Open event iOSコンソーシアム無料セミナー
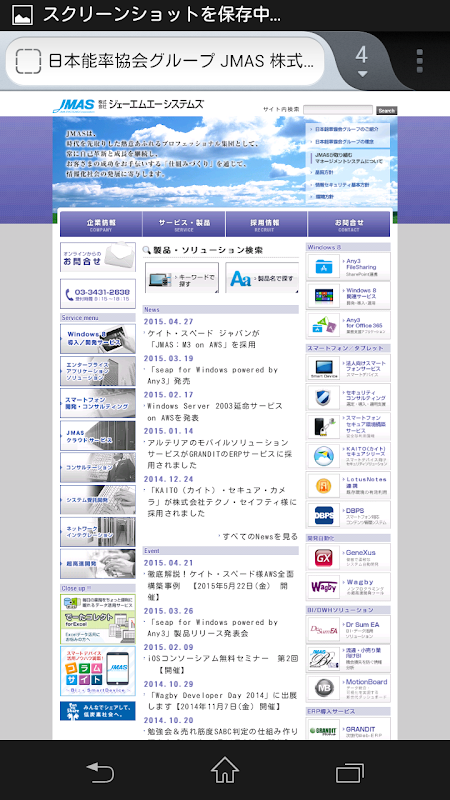Screen dimensions: 450x800 coord(221,664)
